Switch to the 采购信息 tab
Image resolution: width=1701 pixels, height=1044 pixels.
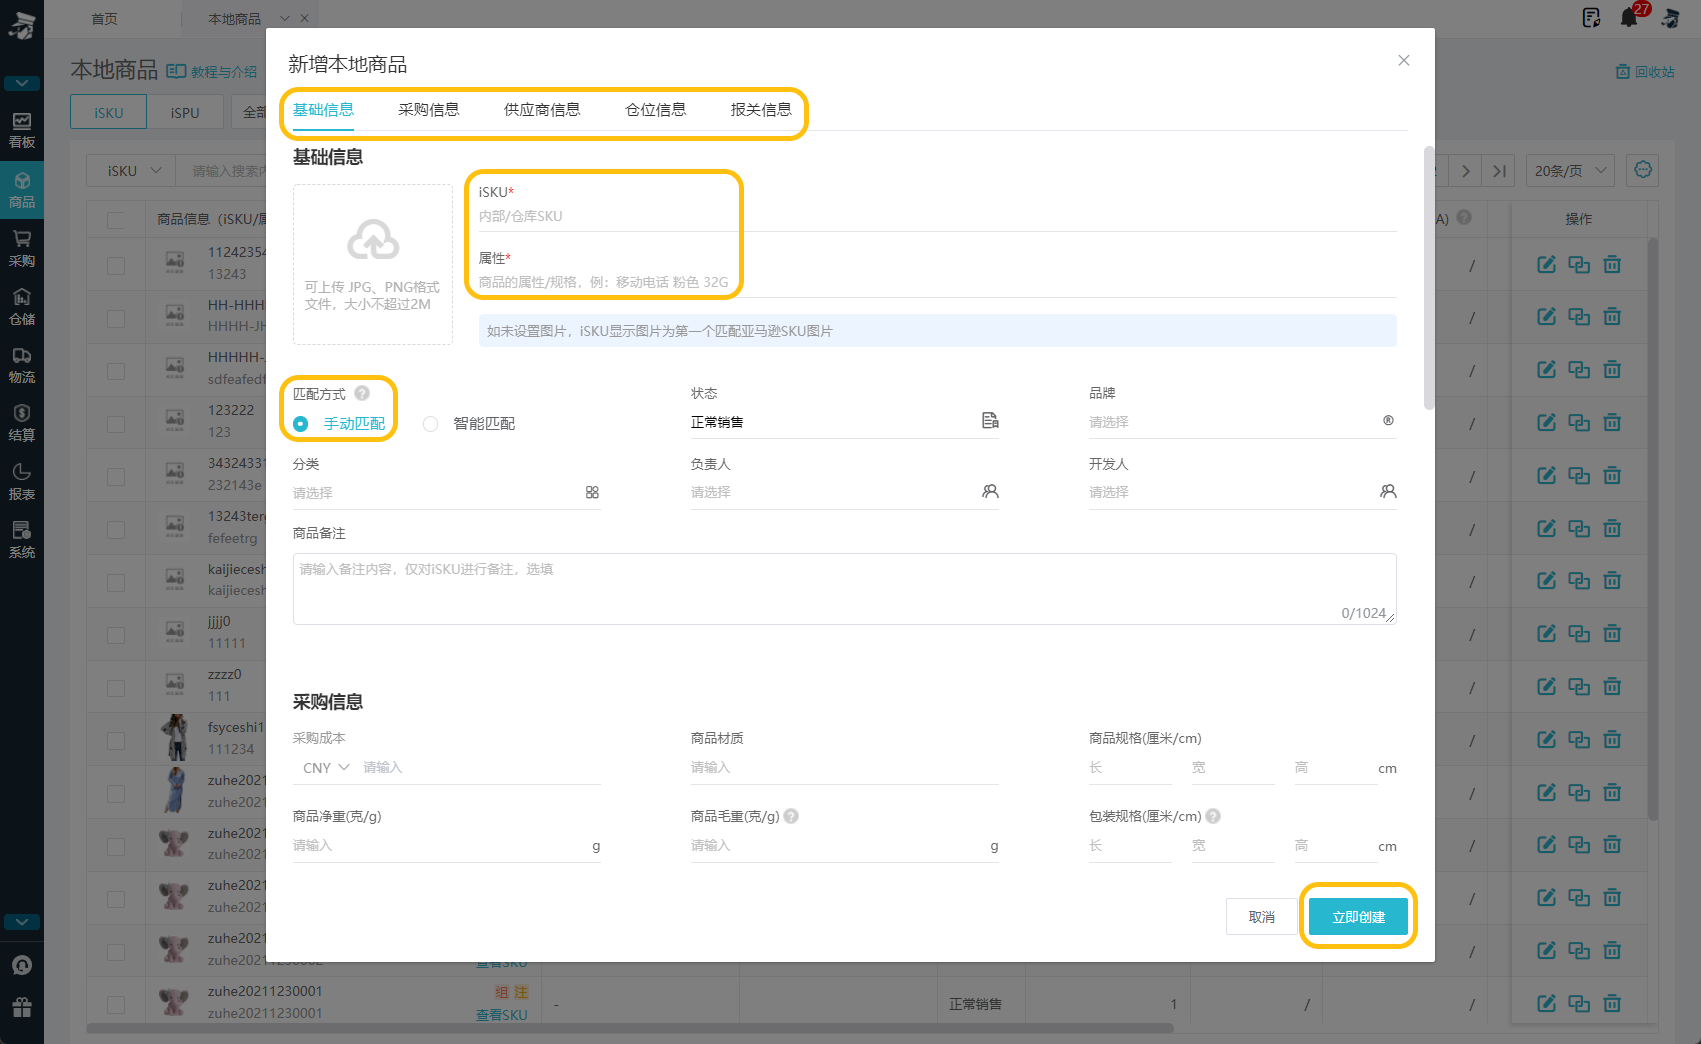(428, 110)
